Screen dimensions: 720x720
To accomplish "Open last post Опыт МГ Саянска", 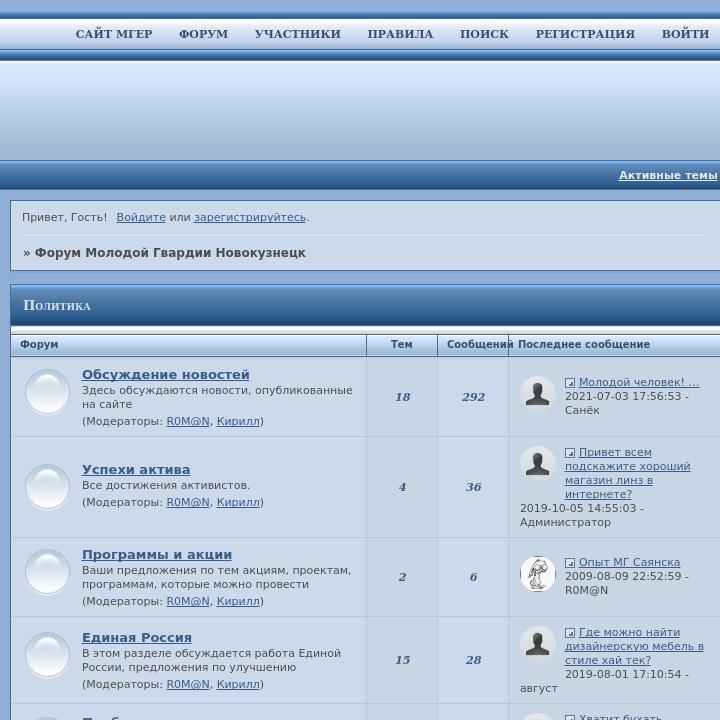I will 629,562.
